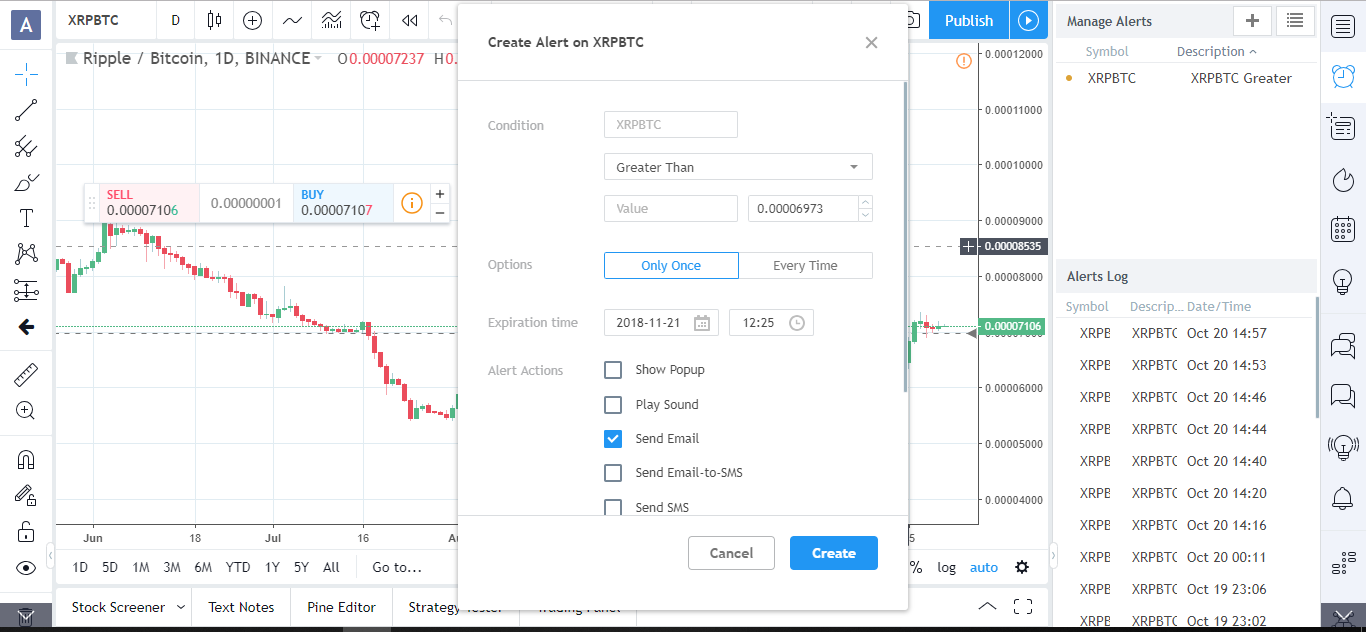The width and height of the screenshot is (1366, 632).
Task: Select the Measure ruler tool
Action: pyautogui.click(x=26, y=374)
